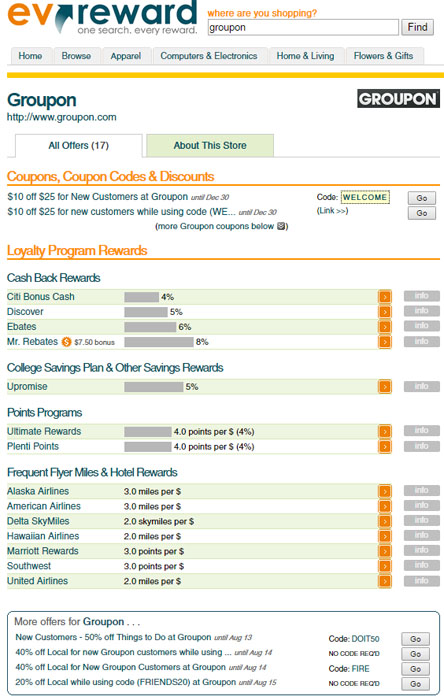Click Go button for WELCOME code coupon
The width and height of the screenshot is (444, 700).
pos(422,198)
